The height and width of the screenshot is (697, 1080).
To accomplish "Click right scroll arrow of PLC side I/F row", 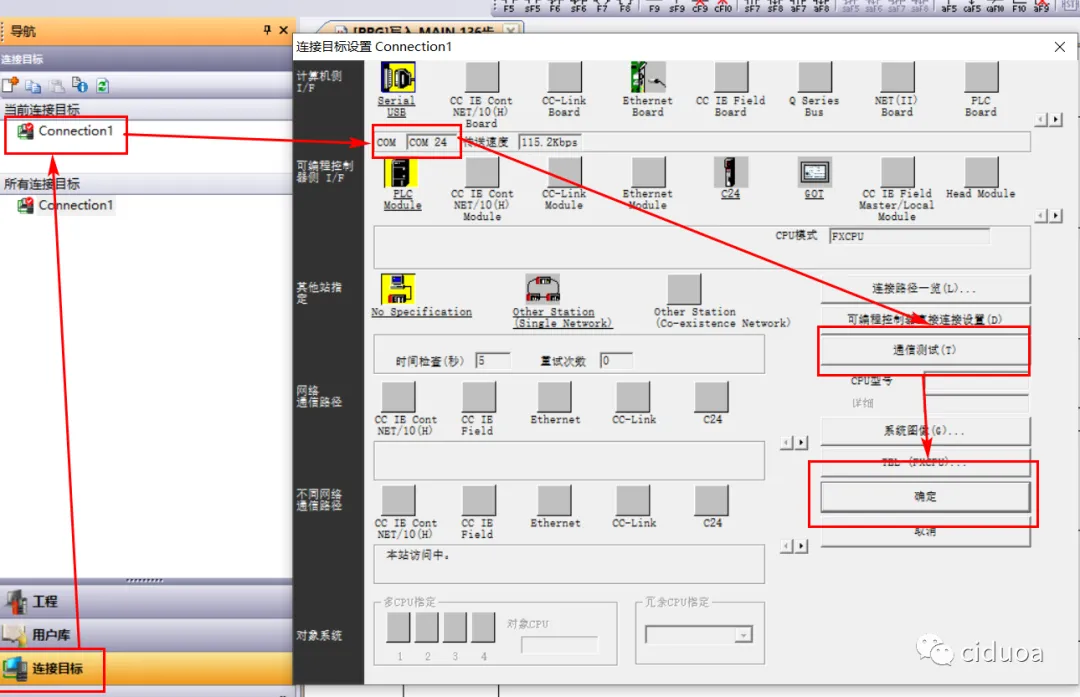I will [x=1056, y=216].
